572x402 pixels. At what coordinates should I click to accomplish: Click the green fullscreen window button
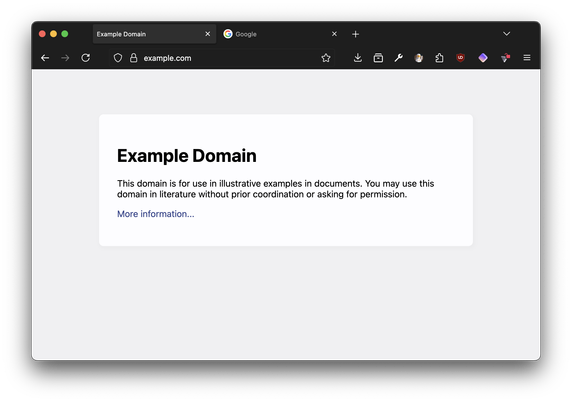[x=65, y=34]
